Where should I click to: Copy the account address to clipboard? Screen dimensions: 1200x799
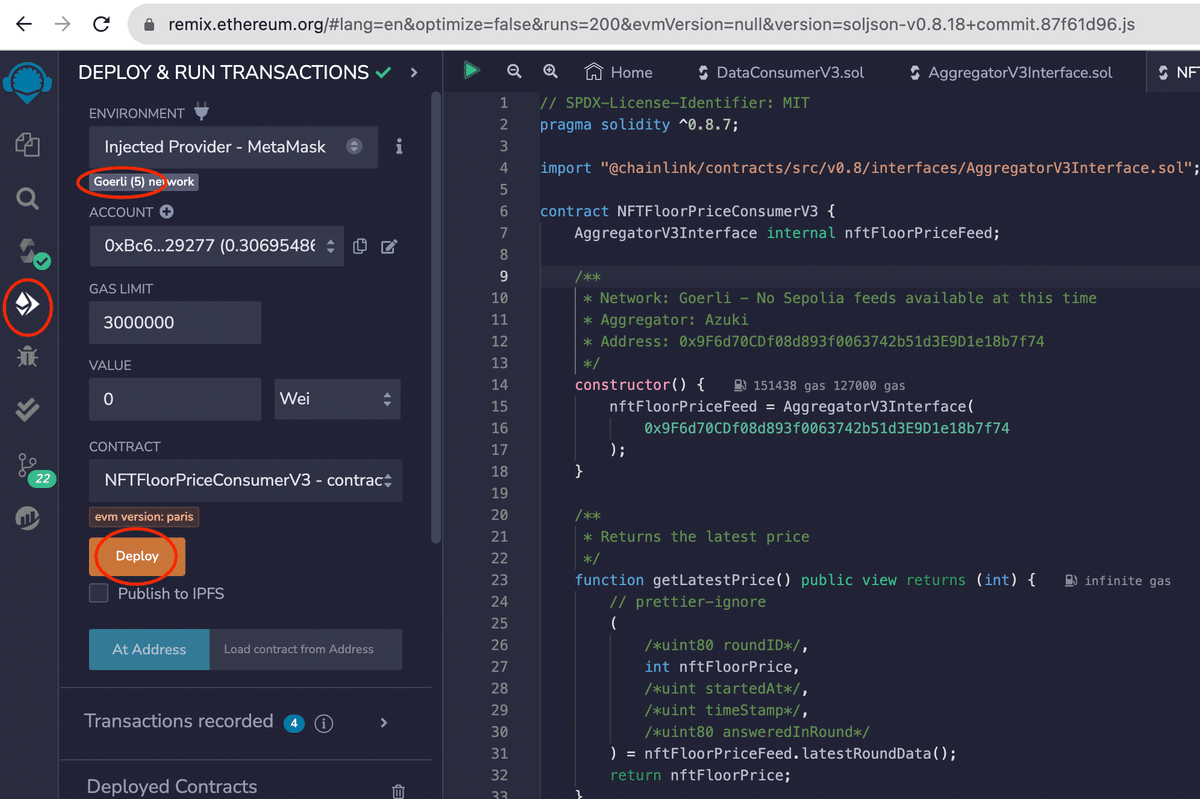(x=360, y=246)
